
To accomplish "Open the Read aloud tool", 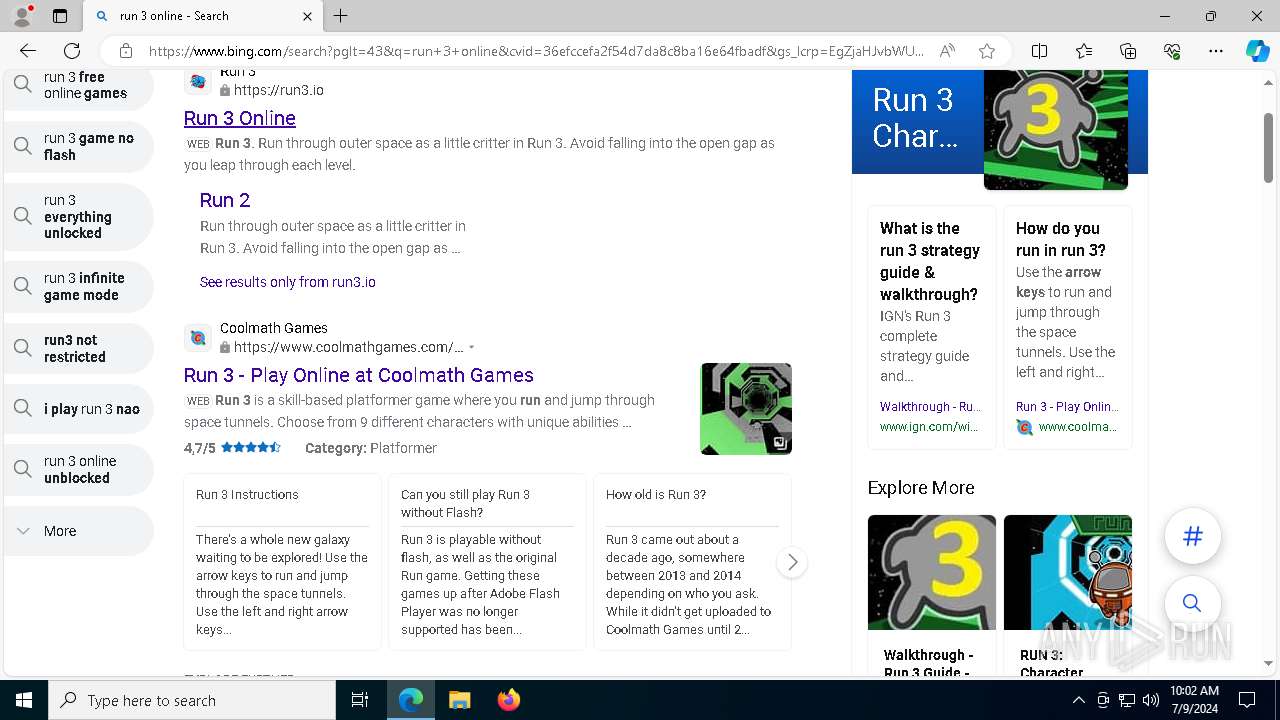I will (947, 51).
